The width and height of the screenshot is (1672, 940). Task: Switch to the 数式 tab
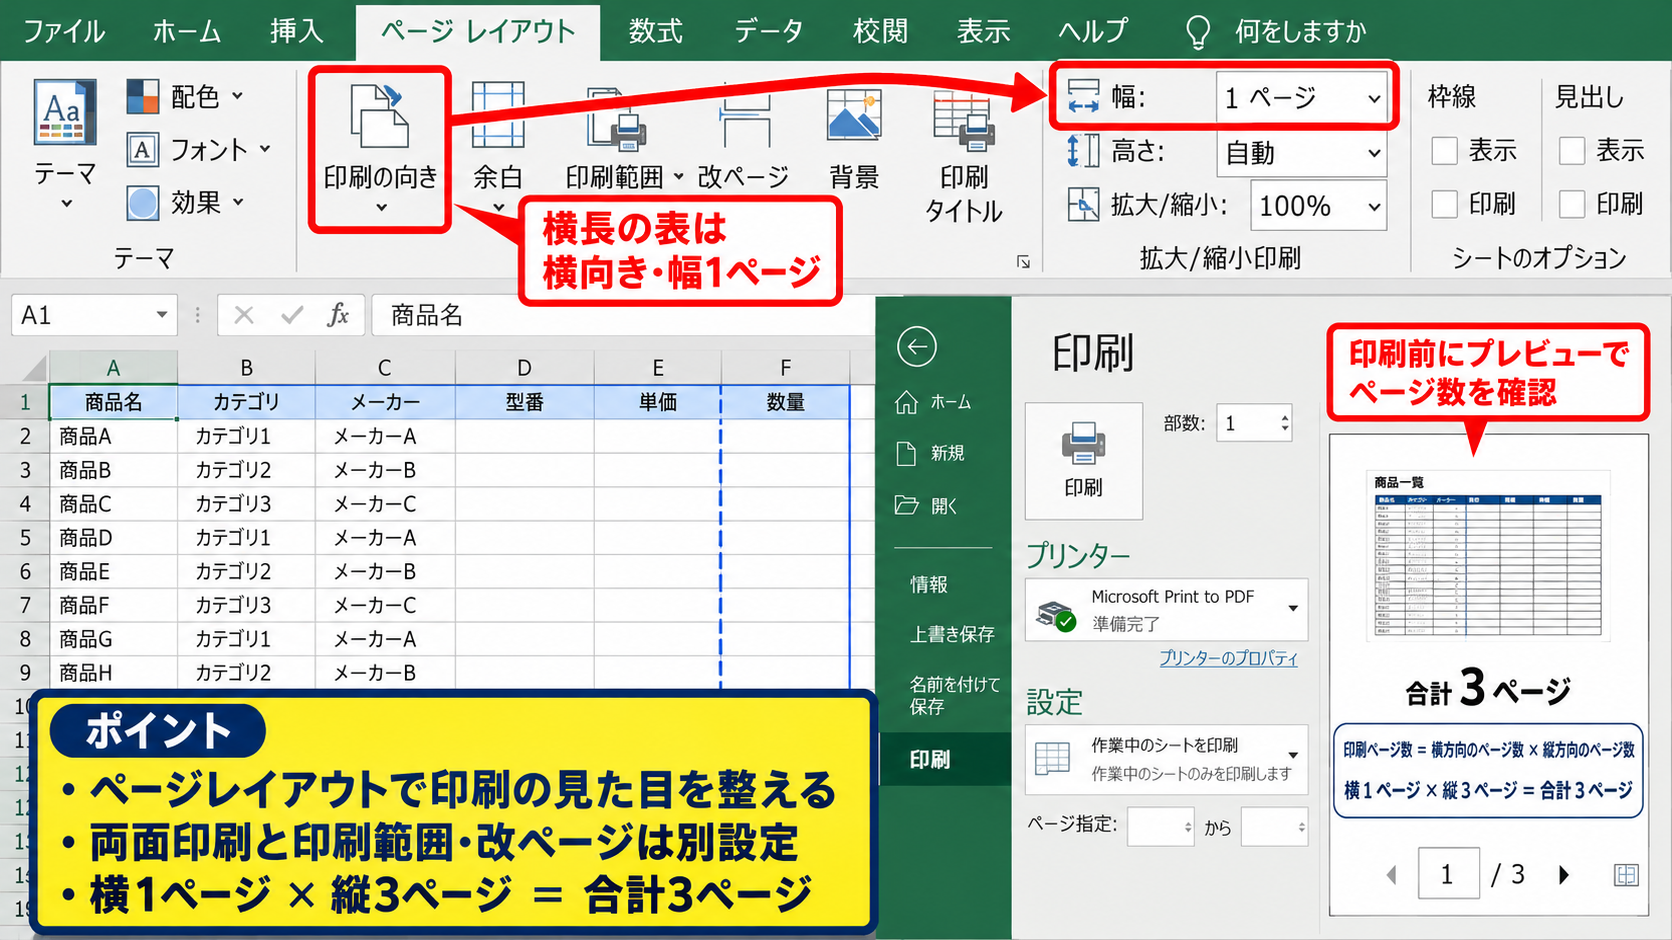(656, 31)
